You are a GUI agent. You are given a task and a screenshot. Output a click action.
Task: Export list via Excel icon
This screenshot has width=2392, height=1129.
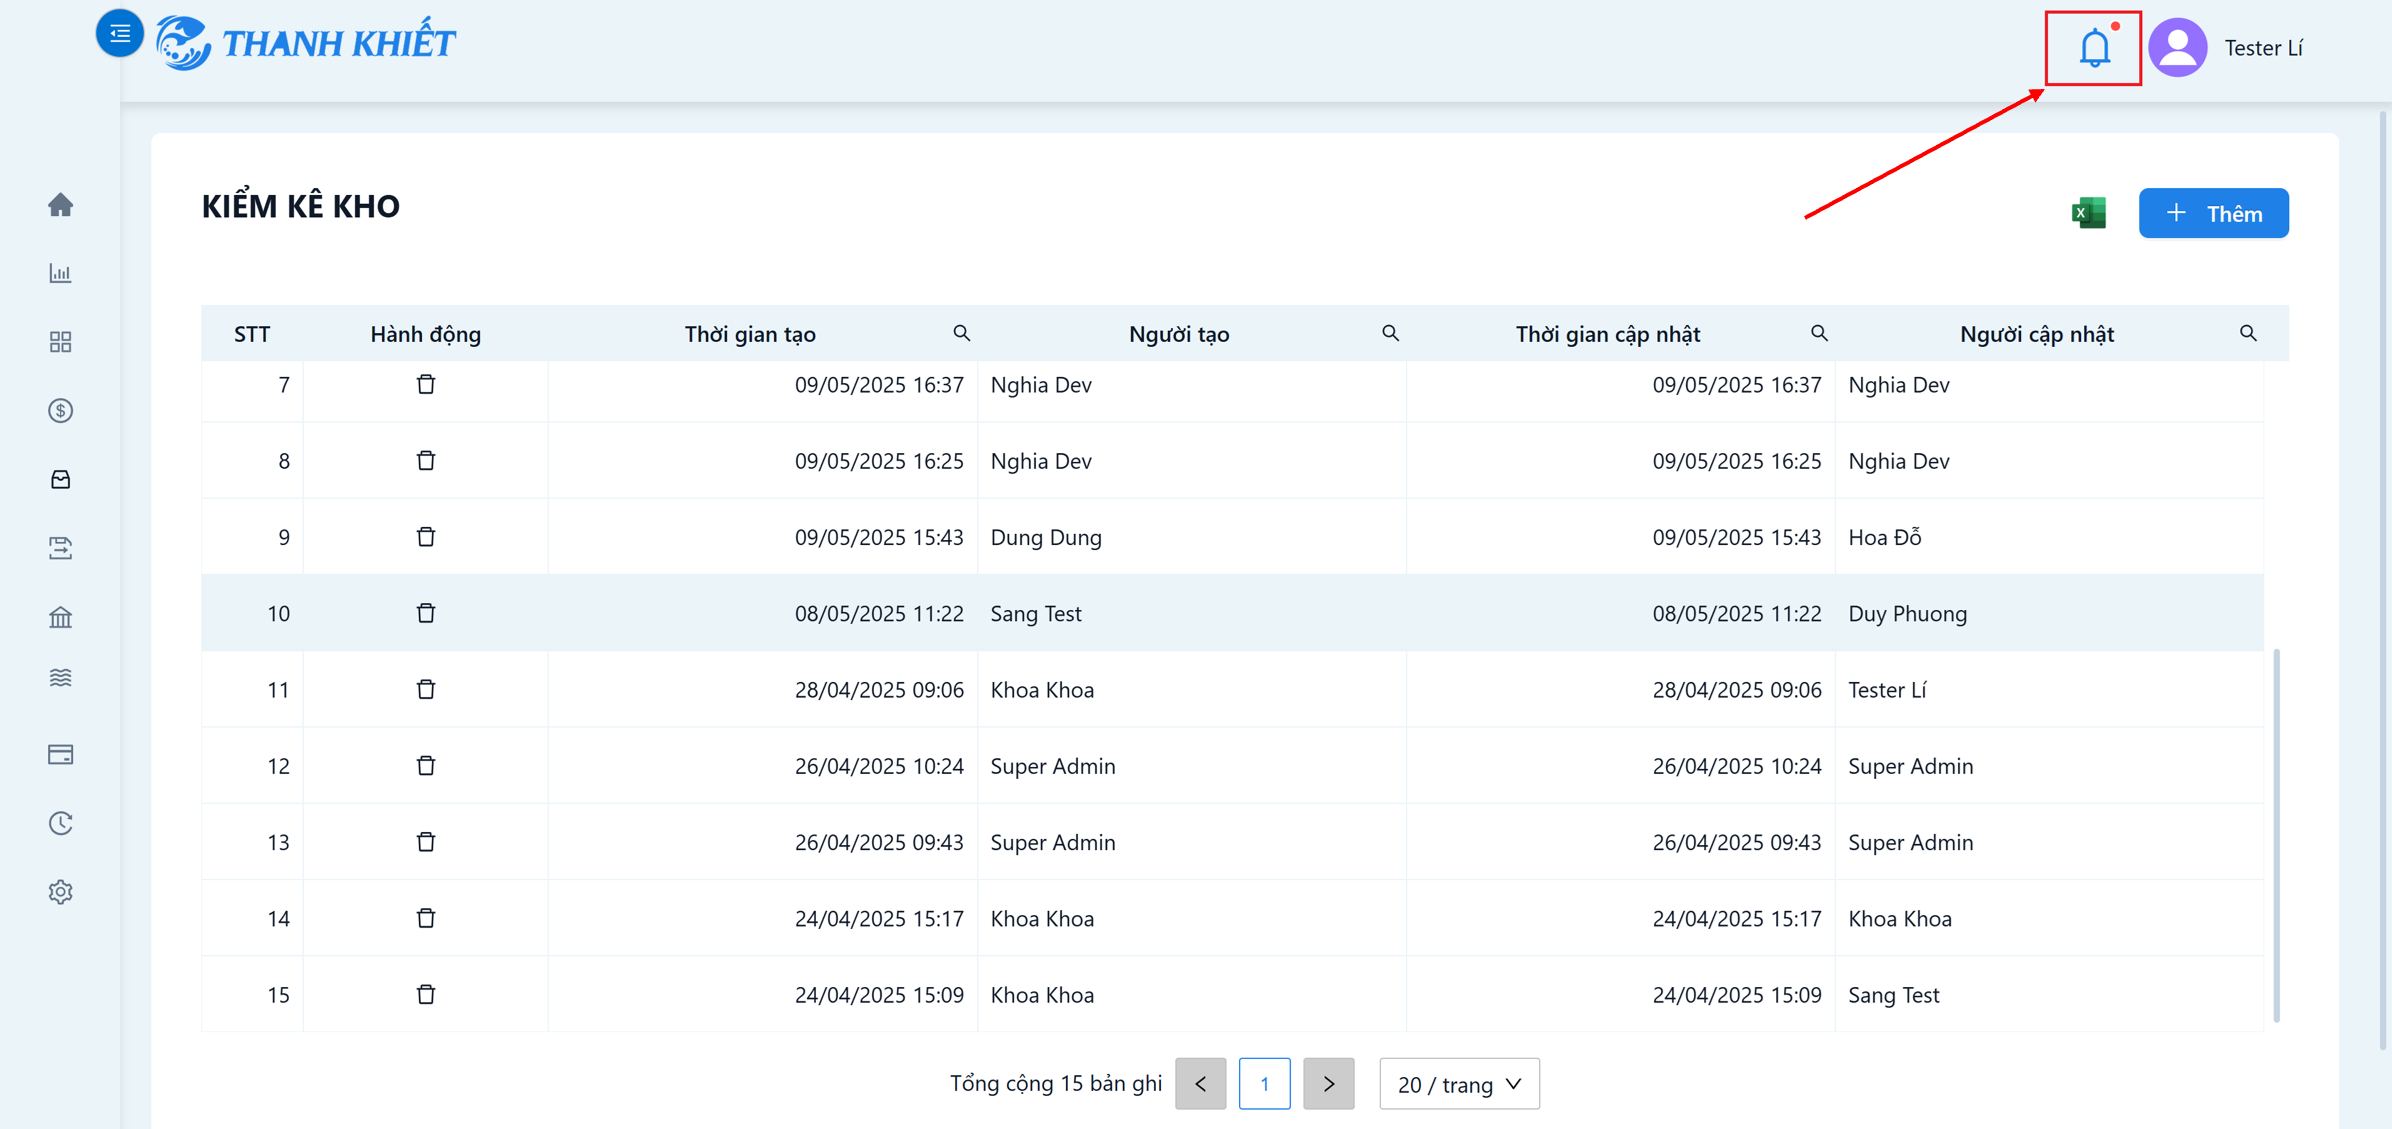coord(2089,213)
